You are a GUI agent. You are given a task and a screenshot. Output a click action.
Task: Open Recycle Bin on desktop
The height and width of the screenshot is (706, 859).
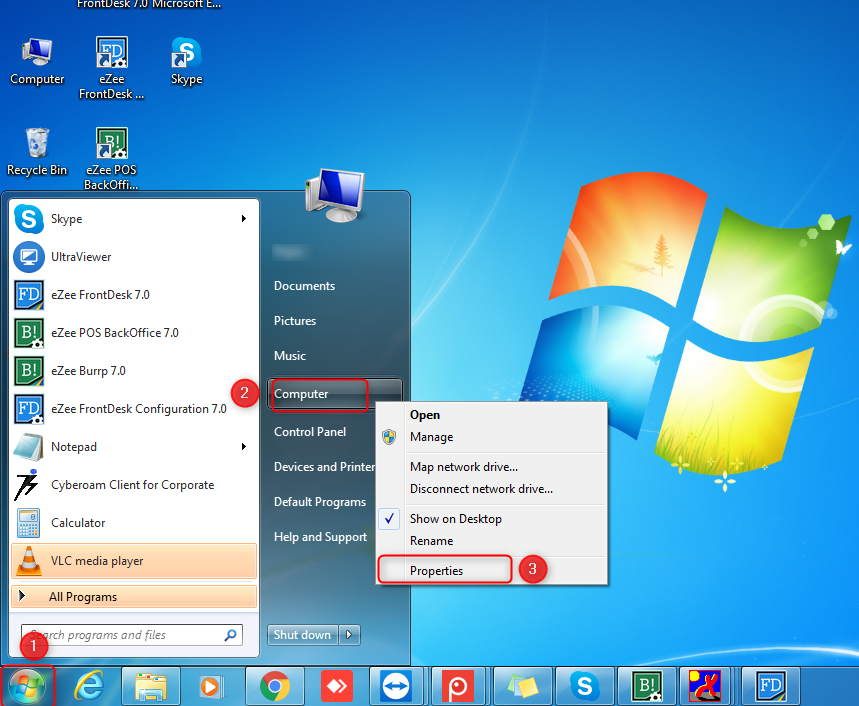tap(37, 152)
